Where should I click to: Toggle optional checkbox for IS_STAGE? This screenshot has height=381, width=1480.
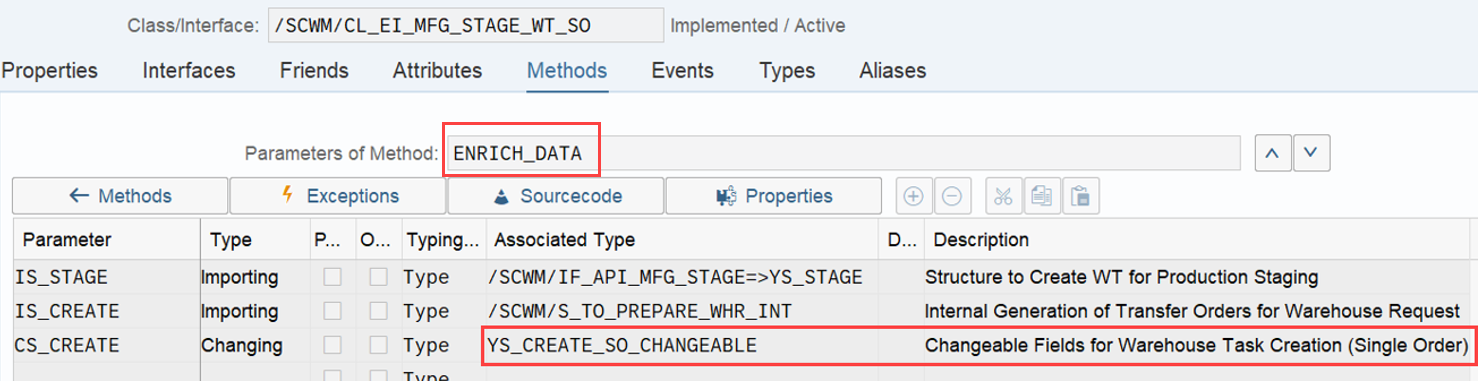[x=378, y=277]
